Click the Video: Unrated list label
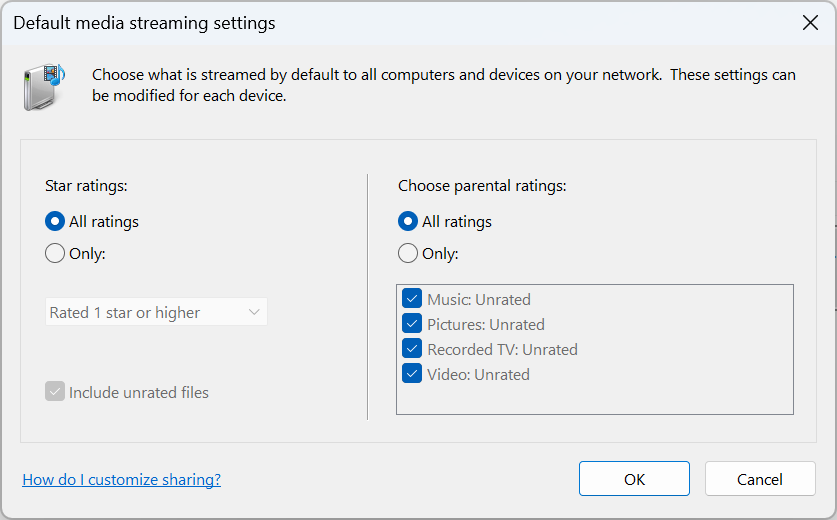This screenshot has height=520, width=837. [478, 374]
